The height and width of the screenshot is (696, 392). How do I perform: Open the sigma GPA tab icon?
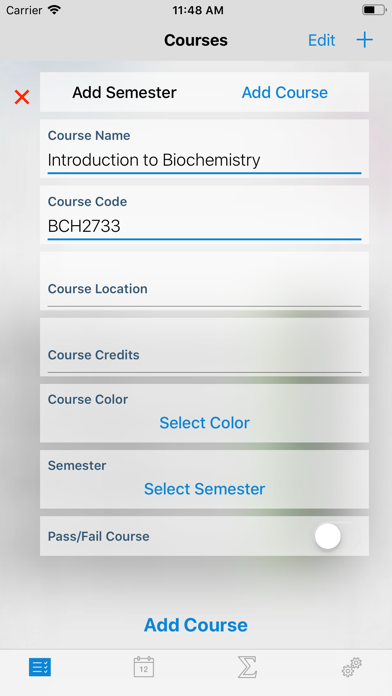pyautogui.click(x=247, y=667)
